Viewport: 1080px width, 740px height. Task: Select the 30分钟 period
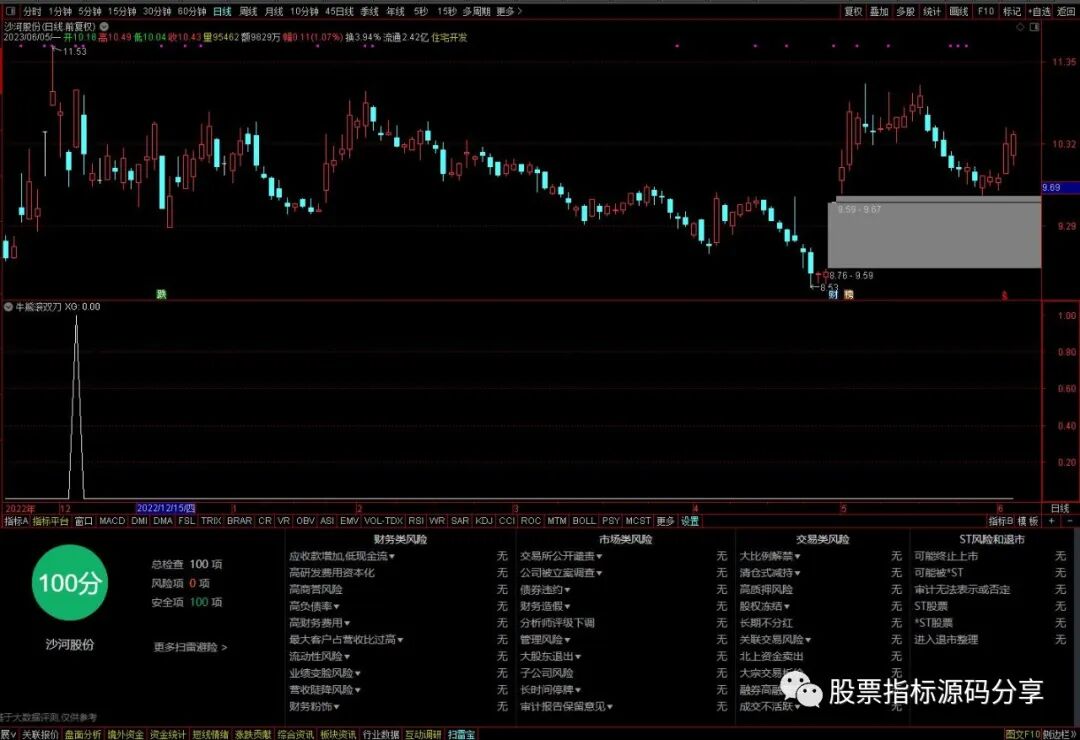(x=157, y=11)
